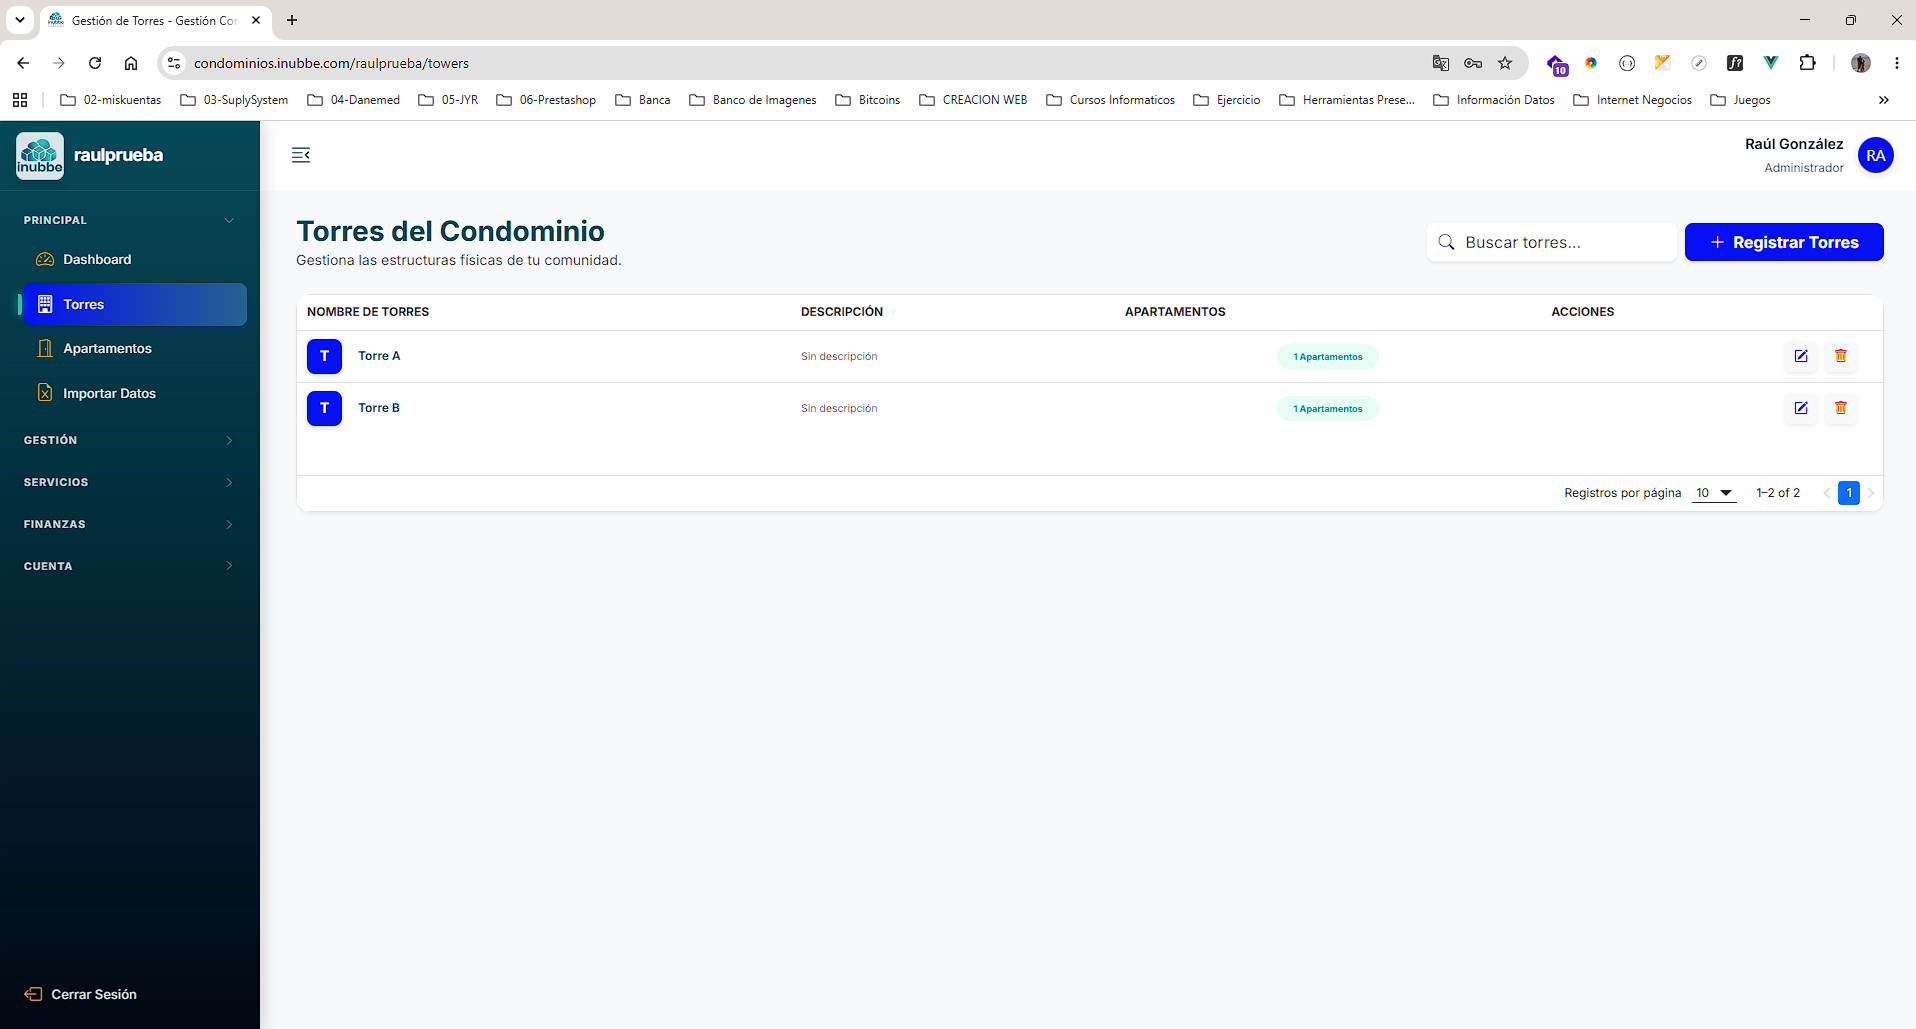Open the 02-miskuentas bookmark folder
The height and width of the screenshot is (1029, 1916).
coord(111,100)
